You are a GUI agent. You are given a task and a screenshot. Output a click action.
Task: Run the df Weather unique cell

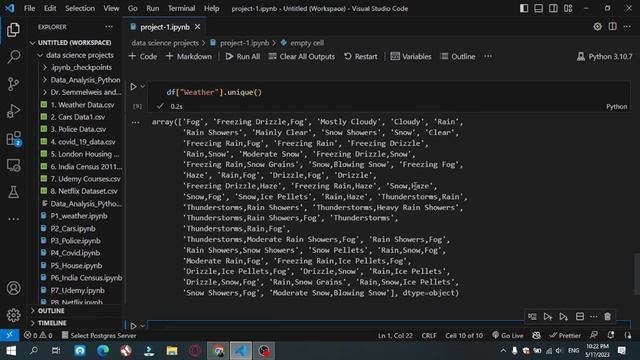tap(133, 87)
